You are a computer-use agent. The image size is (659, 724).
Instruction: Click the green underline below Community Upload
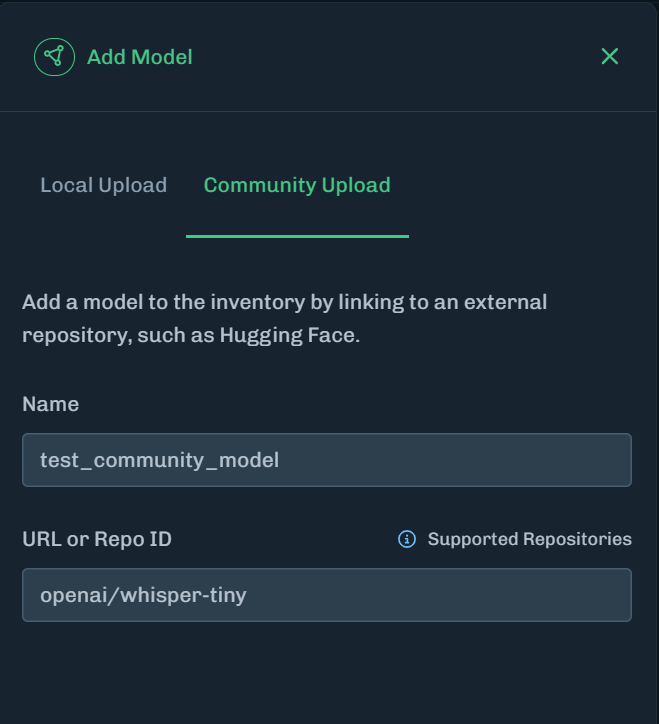tap(297, 236)
